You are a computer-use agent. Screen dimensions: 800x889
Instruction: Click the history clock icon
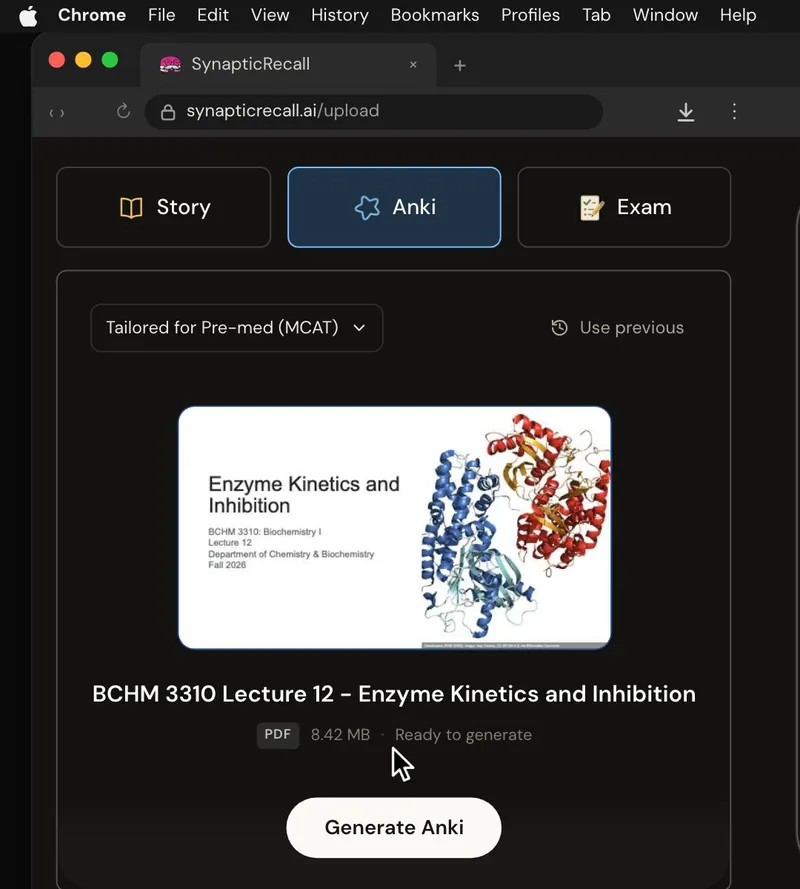[x=560, y=328]
